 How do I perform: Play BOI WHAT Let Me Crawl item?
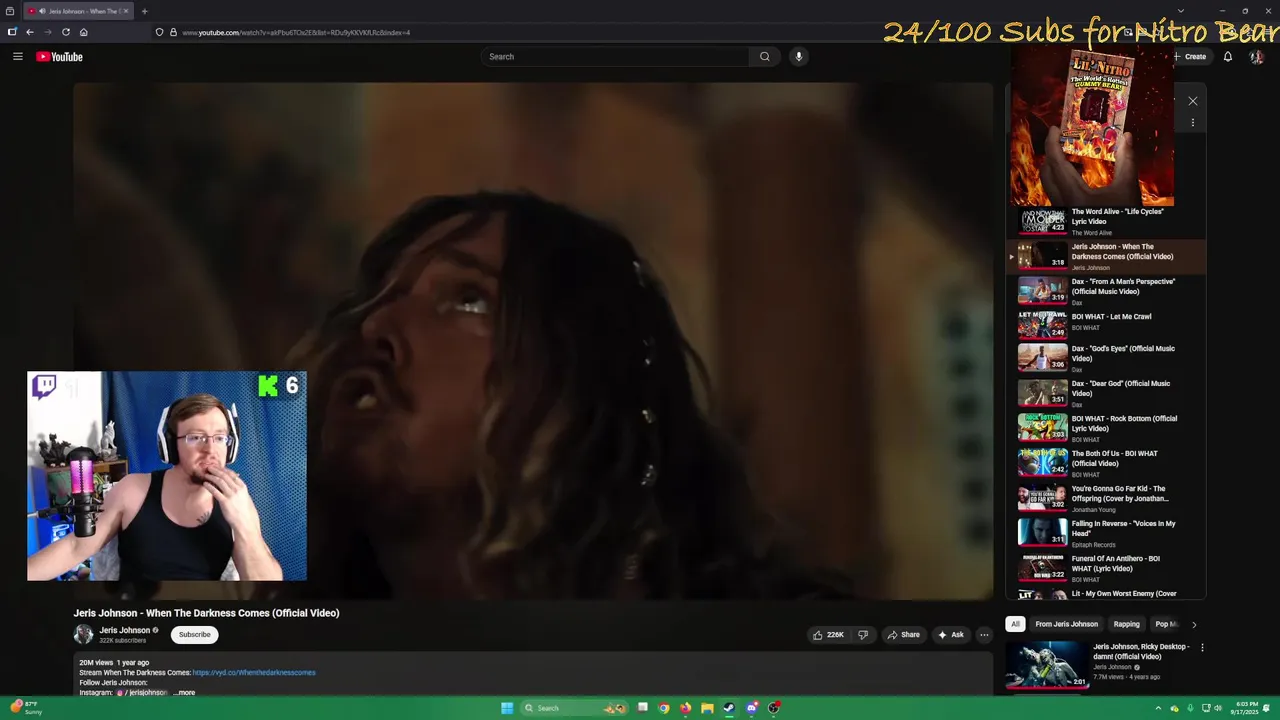(x=1106, y=324)
